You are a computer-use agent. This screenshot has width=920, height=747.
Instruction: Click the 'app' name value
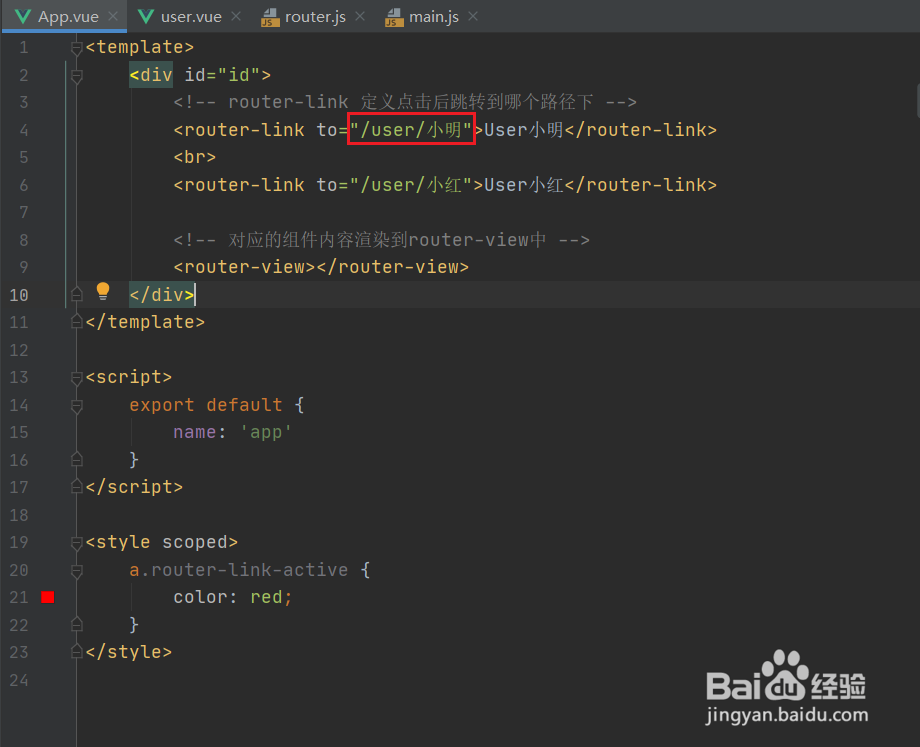tap(265, 432)
